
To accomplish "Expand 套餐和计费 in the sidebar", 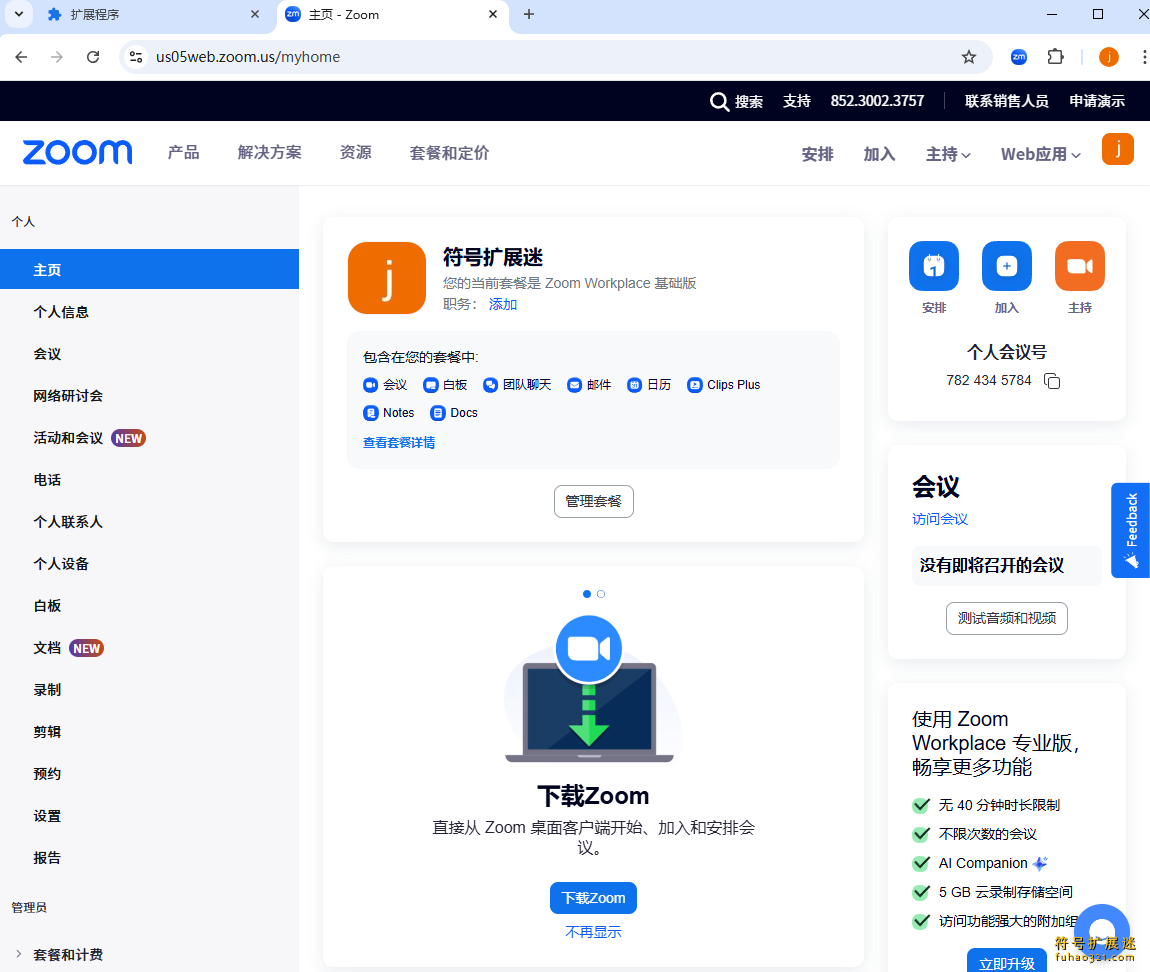I will 19,954.
